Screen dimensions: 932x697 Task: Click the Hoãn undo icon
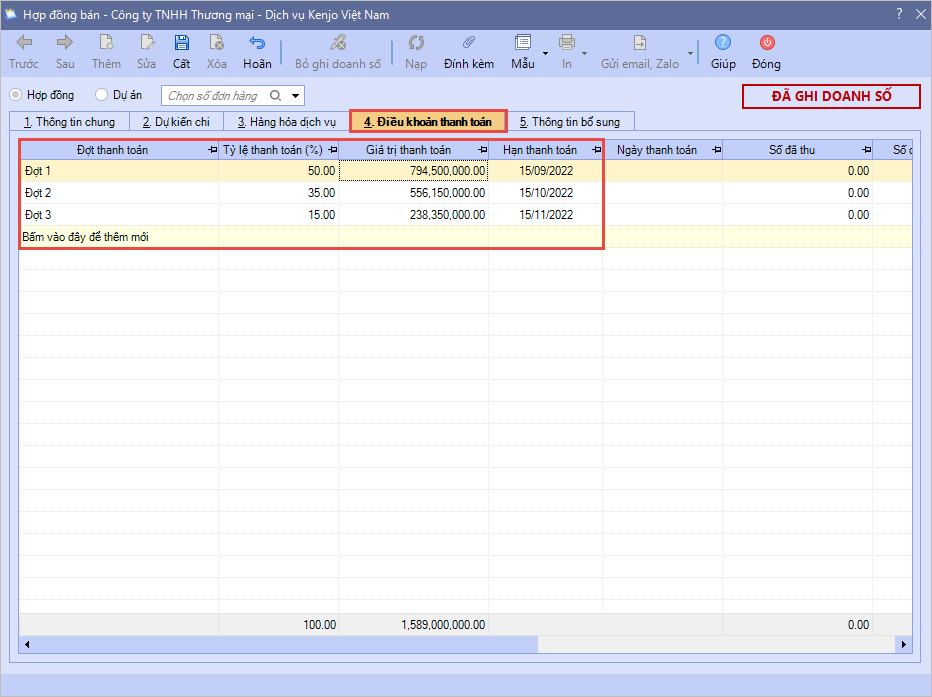pyautogui.click(x=257, y=43)
